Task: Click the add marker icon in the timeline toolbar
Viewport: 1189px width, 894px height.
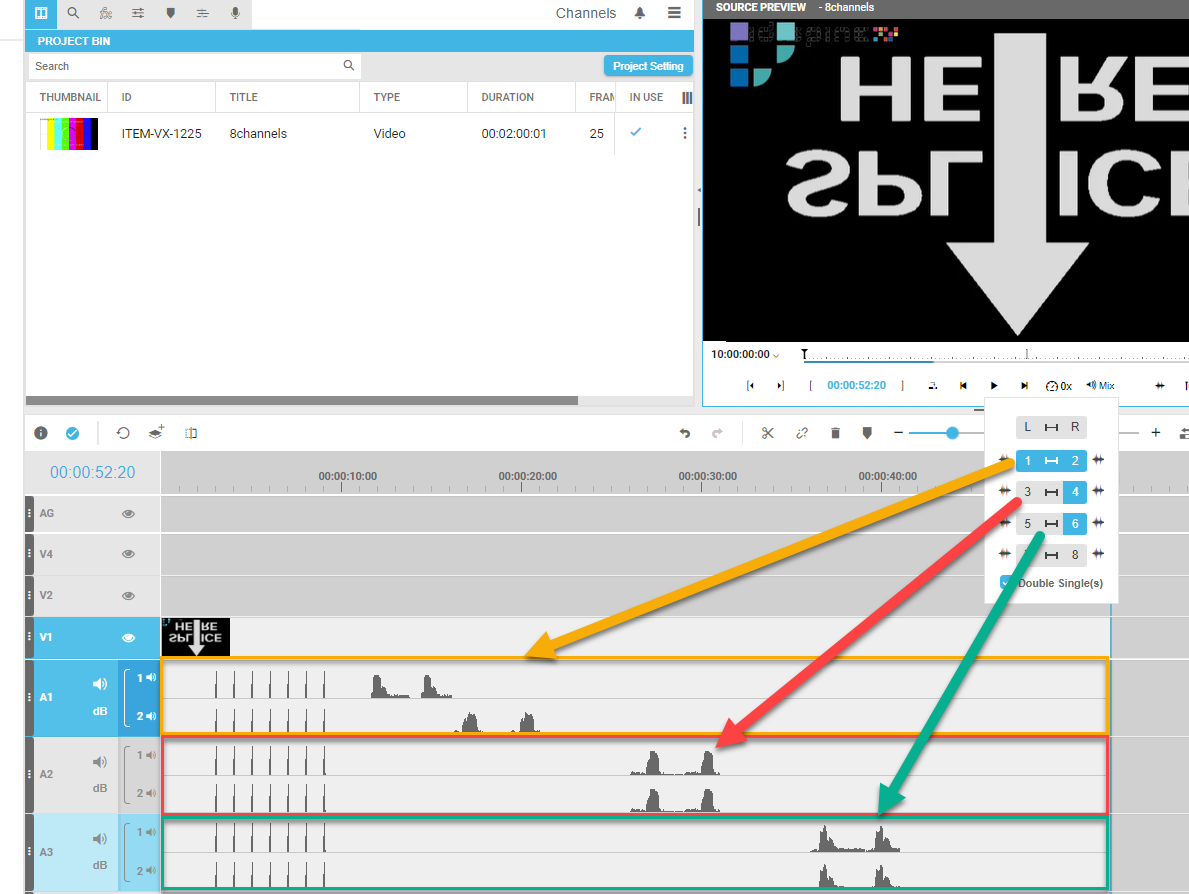Action: 867,433
